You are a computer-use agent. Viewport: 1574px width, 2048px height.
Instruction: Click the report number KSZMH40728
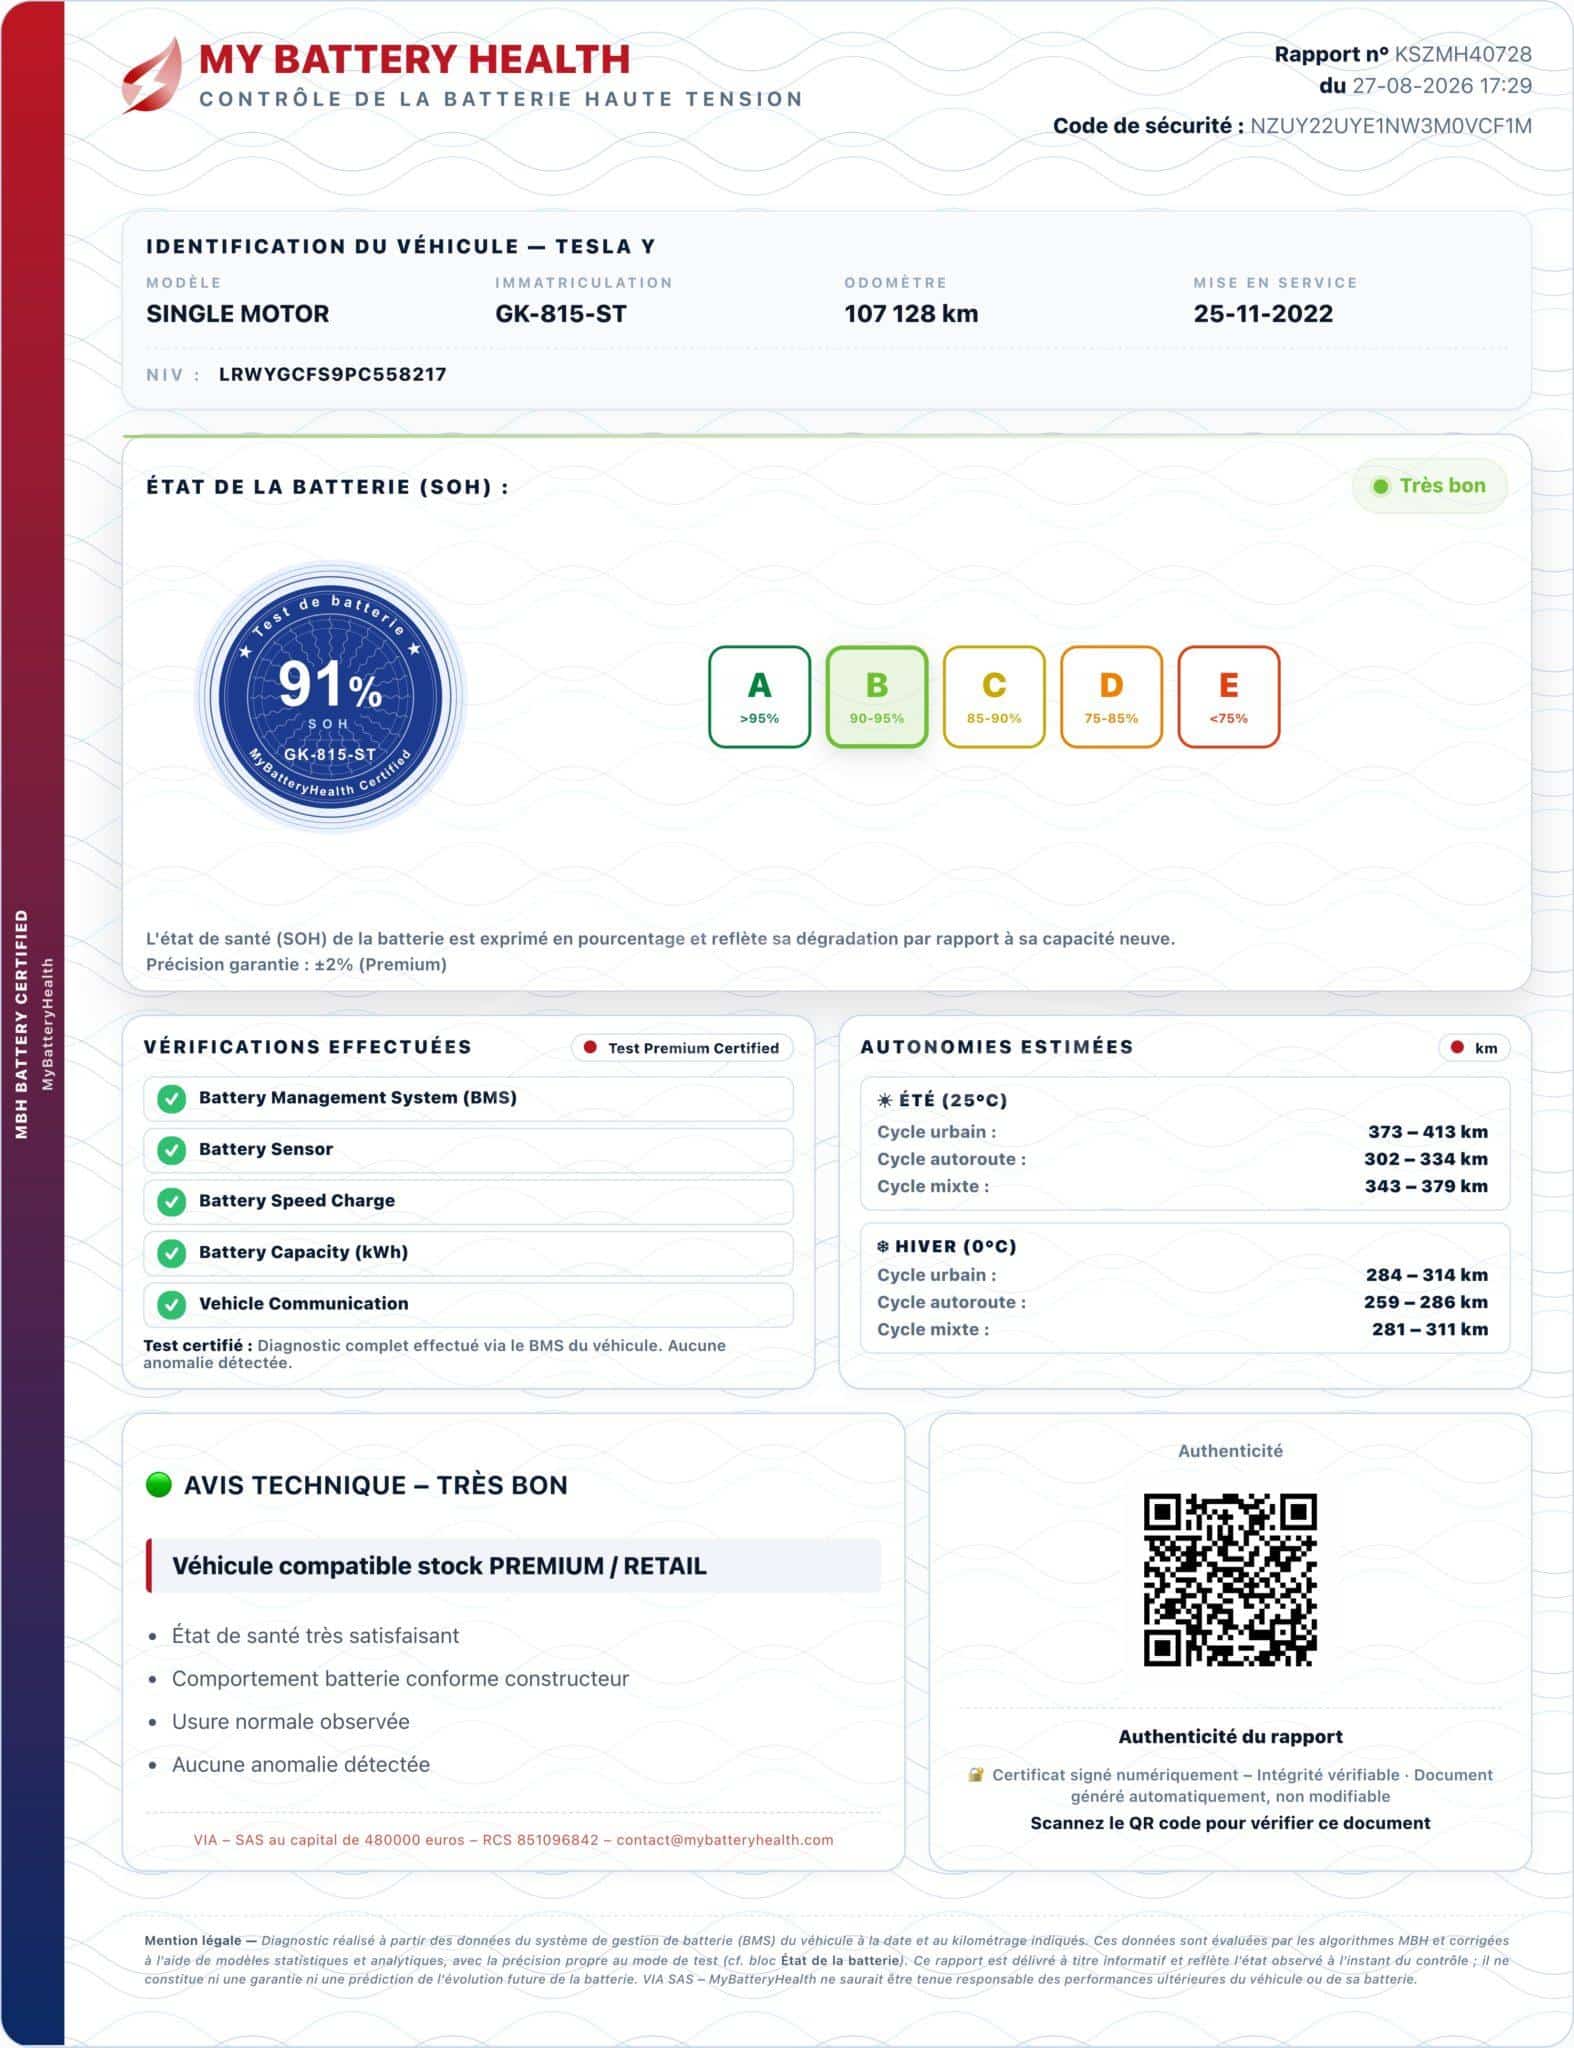pos(1463,55)
